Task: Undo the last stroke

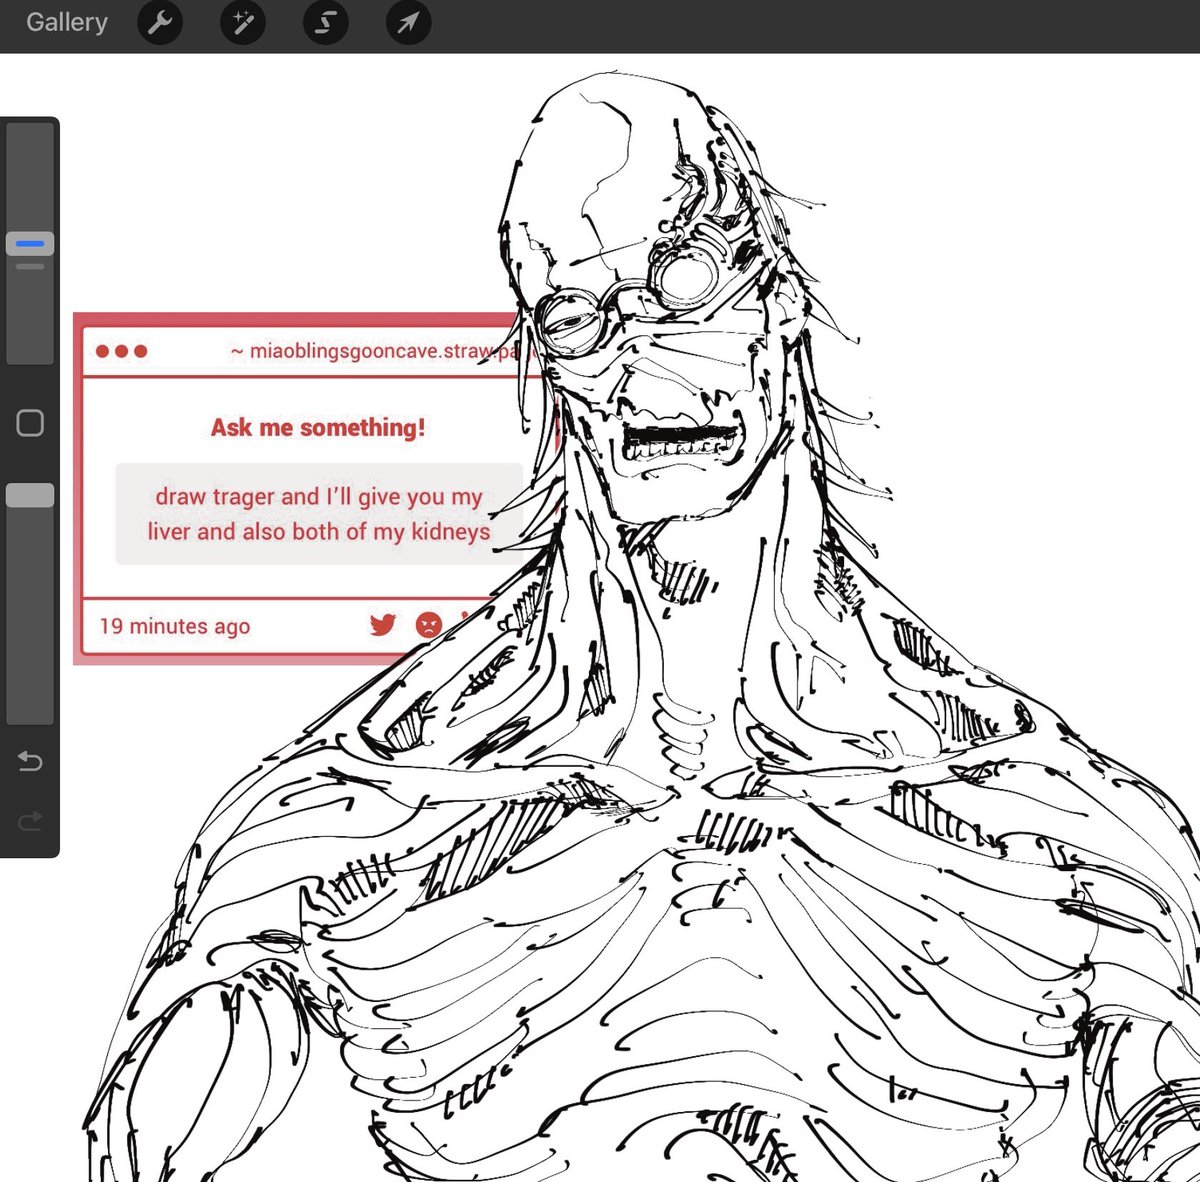Action: pos(30,762)
